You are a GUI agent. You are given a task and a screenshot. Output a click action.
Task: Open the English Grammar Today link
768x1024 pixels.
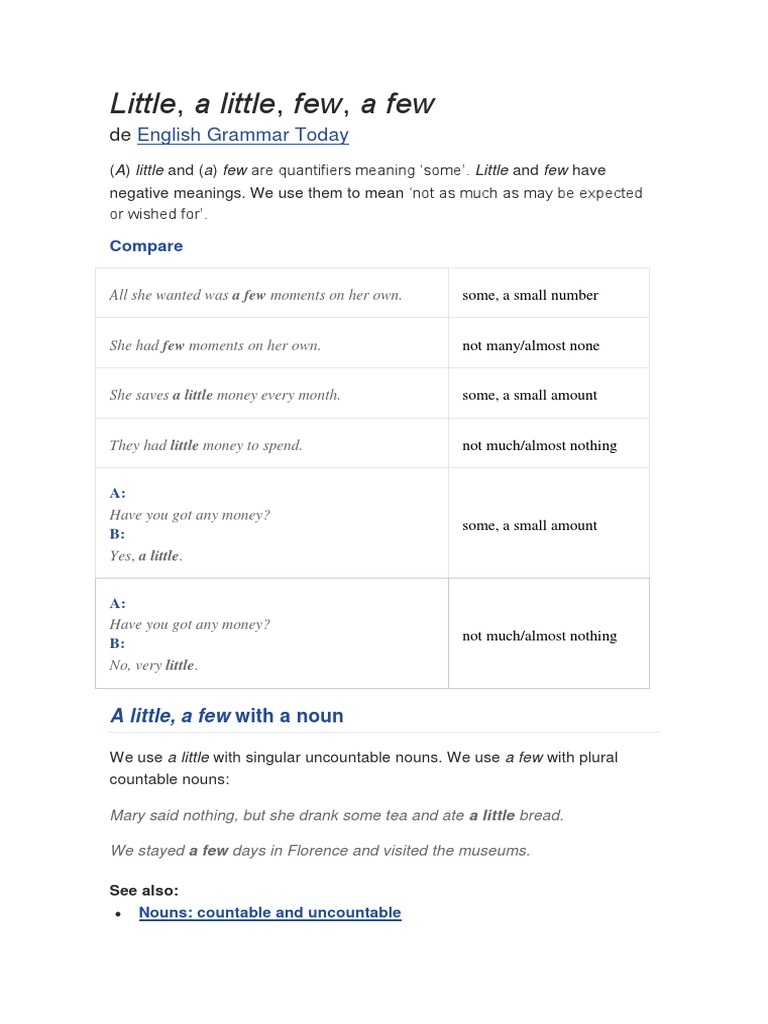[242, 135]
